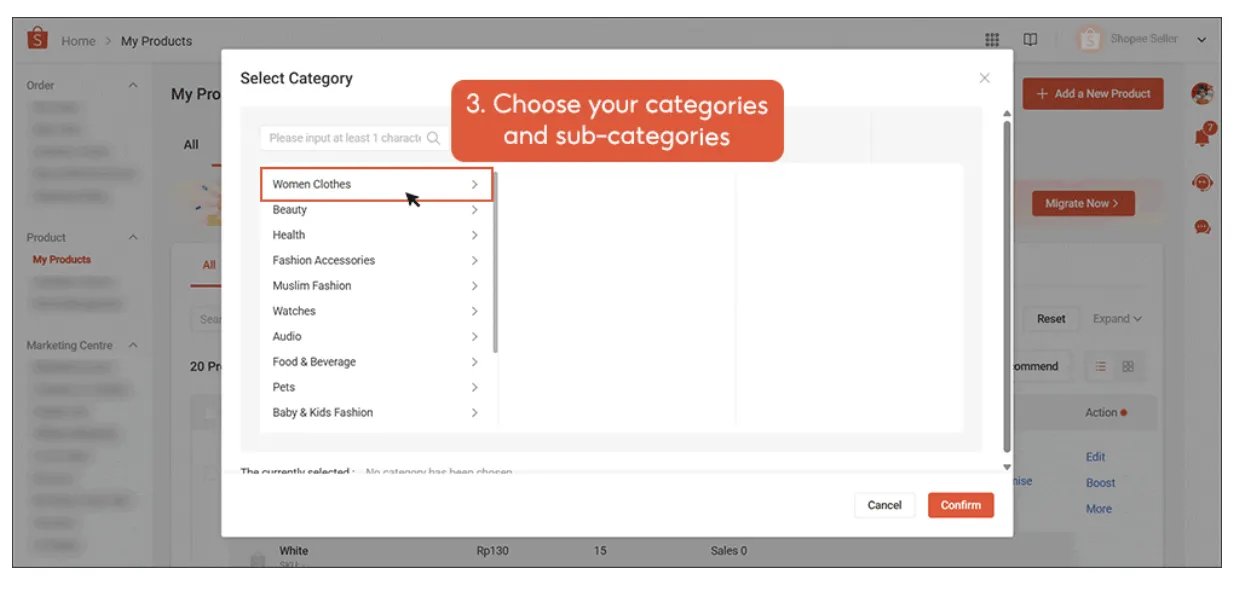
Task: Open the customer support headset icon
Action: coord(1202,183)
